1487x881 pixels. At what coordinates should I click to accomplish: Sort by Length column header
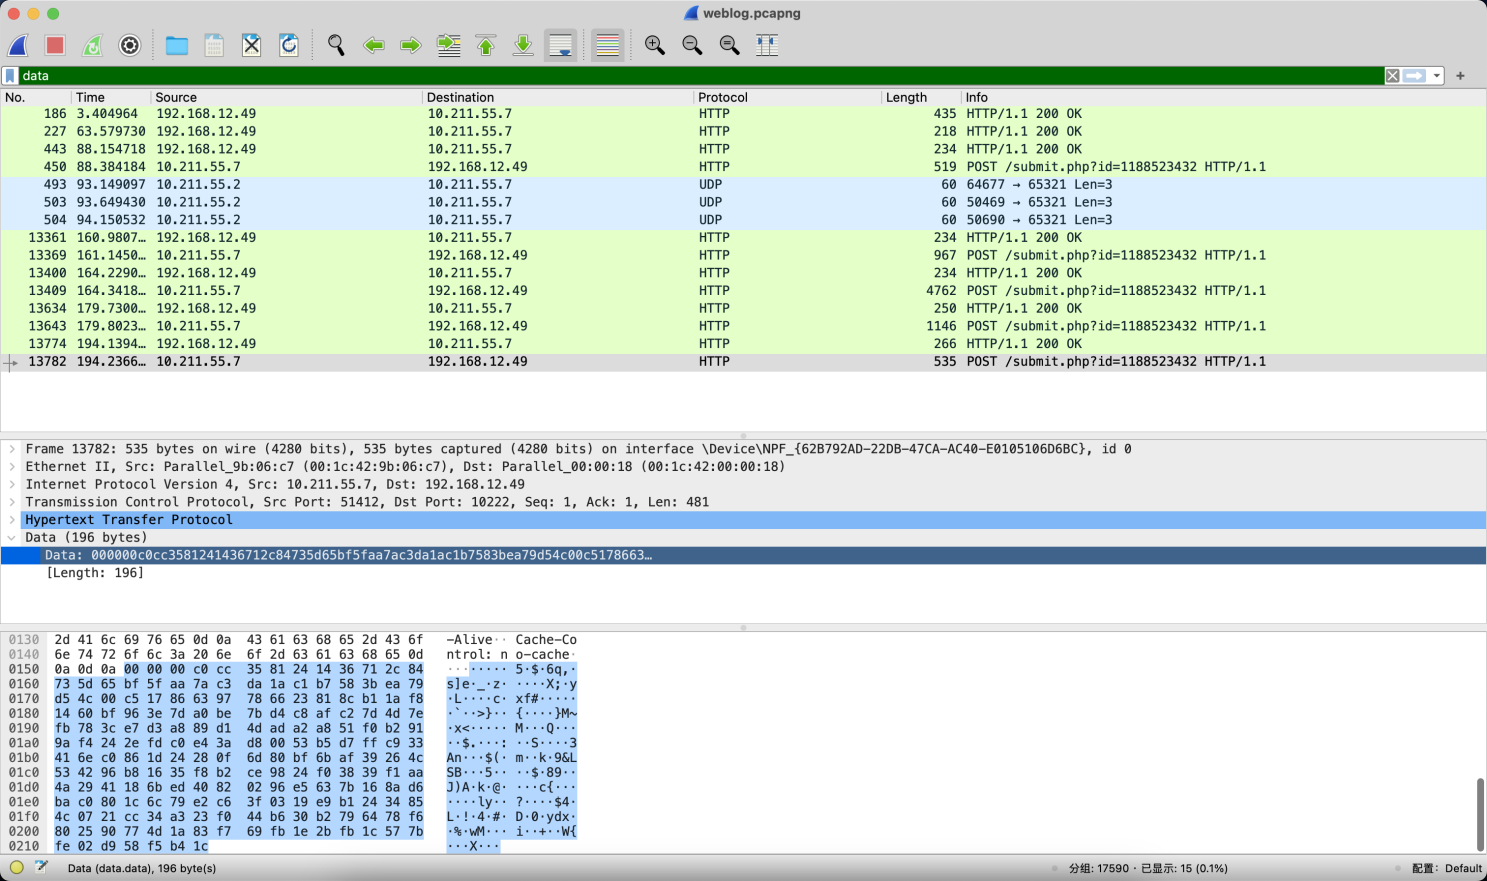click(x=921, y=97)
